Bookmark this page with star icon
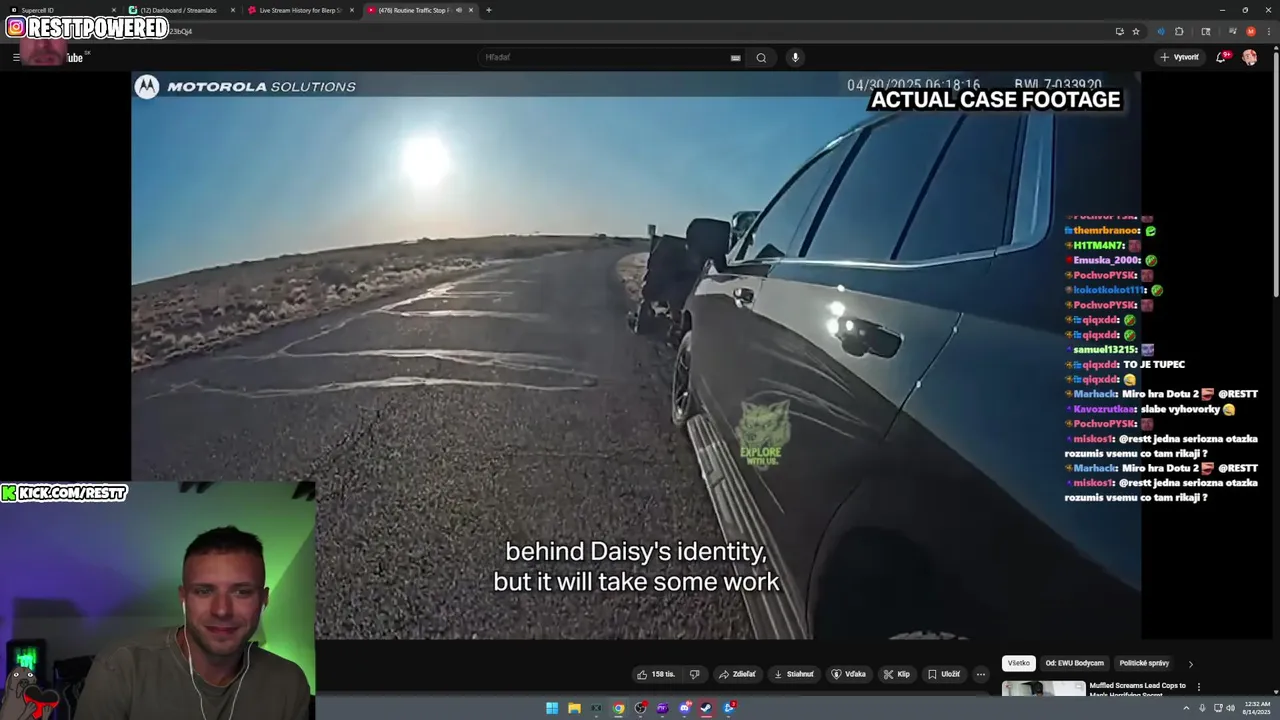This screenshot has height=720, width=1280. pyautogui.click(x=1136, y=31)
